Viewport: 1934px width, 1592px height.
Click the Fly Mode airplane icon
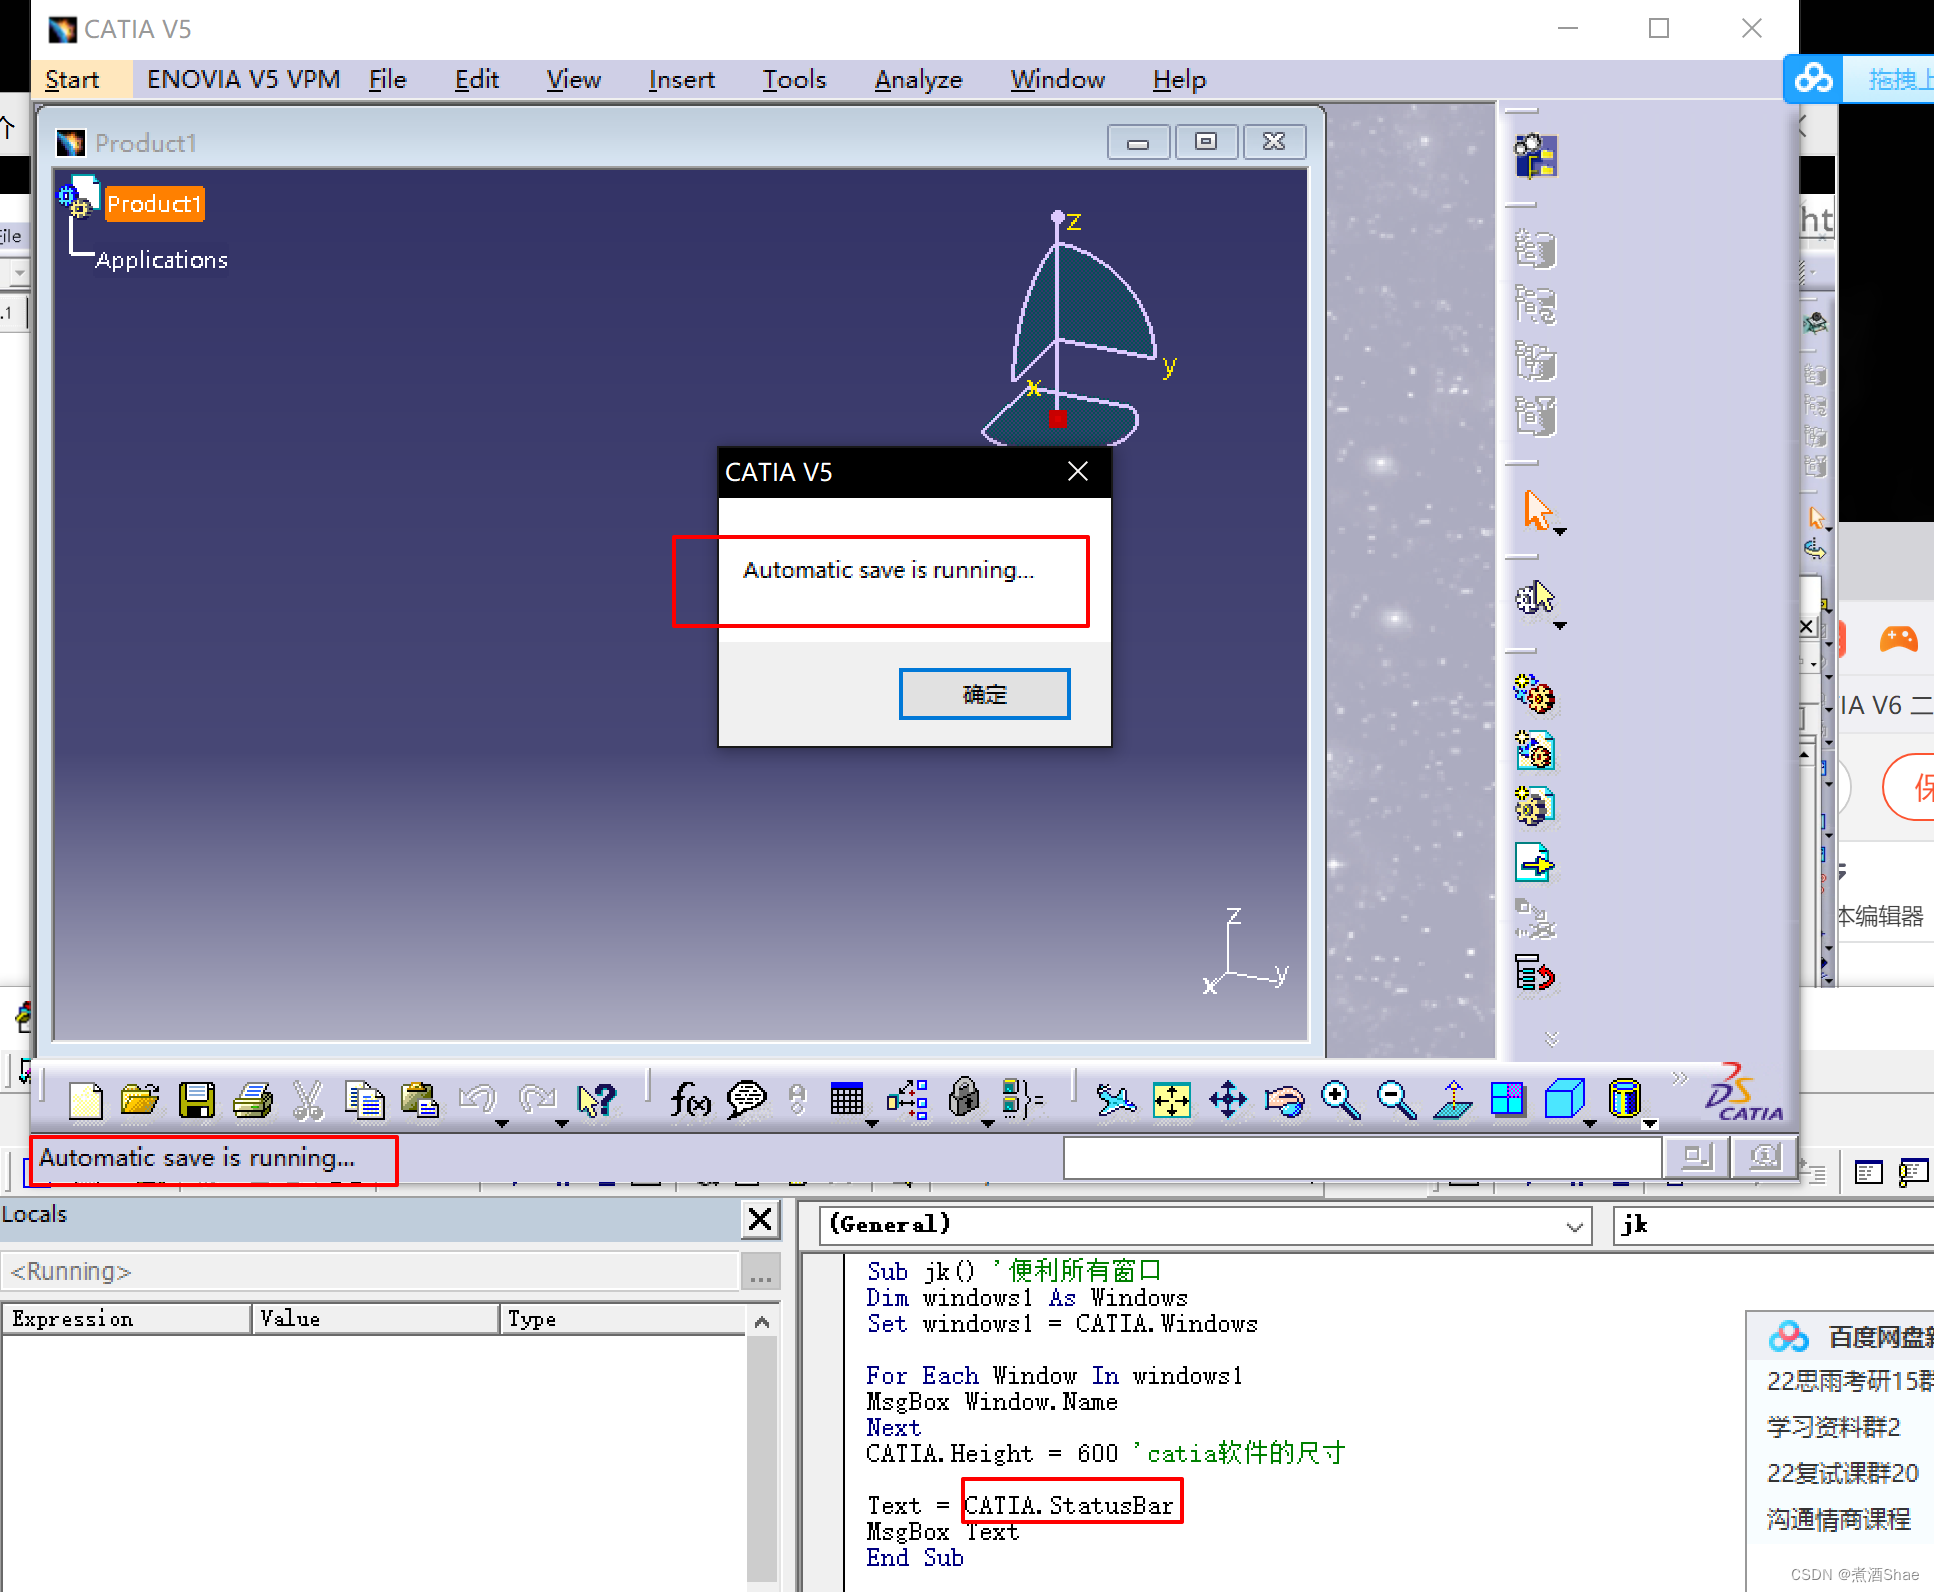1115,1101
